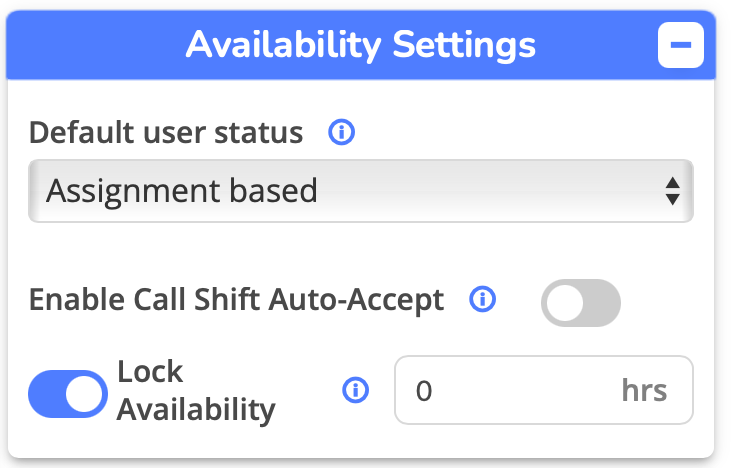Click the up-down arrows on status selector
Screen dimensions: 736x468
[x=672, y=191]
